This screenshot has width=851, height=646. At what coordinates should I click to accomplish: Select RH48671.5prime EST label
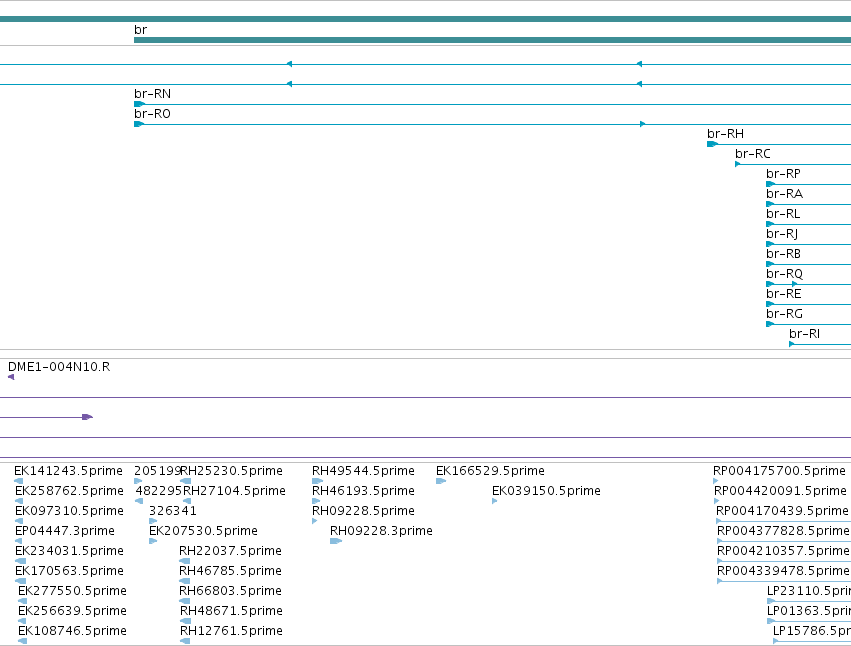tap(231, 611)
